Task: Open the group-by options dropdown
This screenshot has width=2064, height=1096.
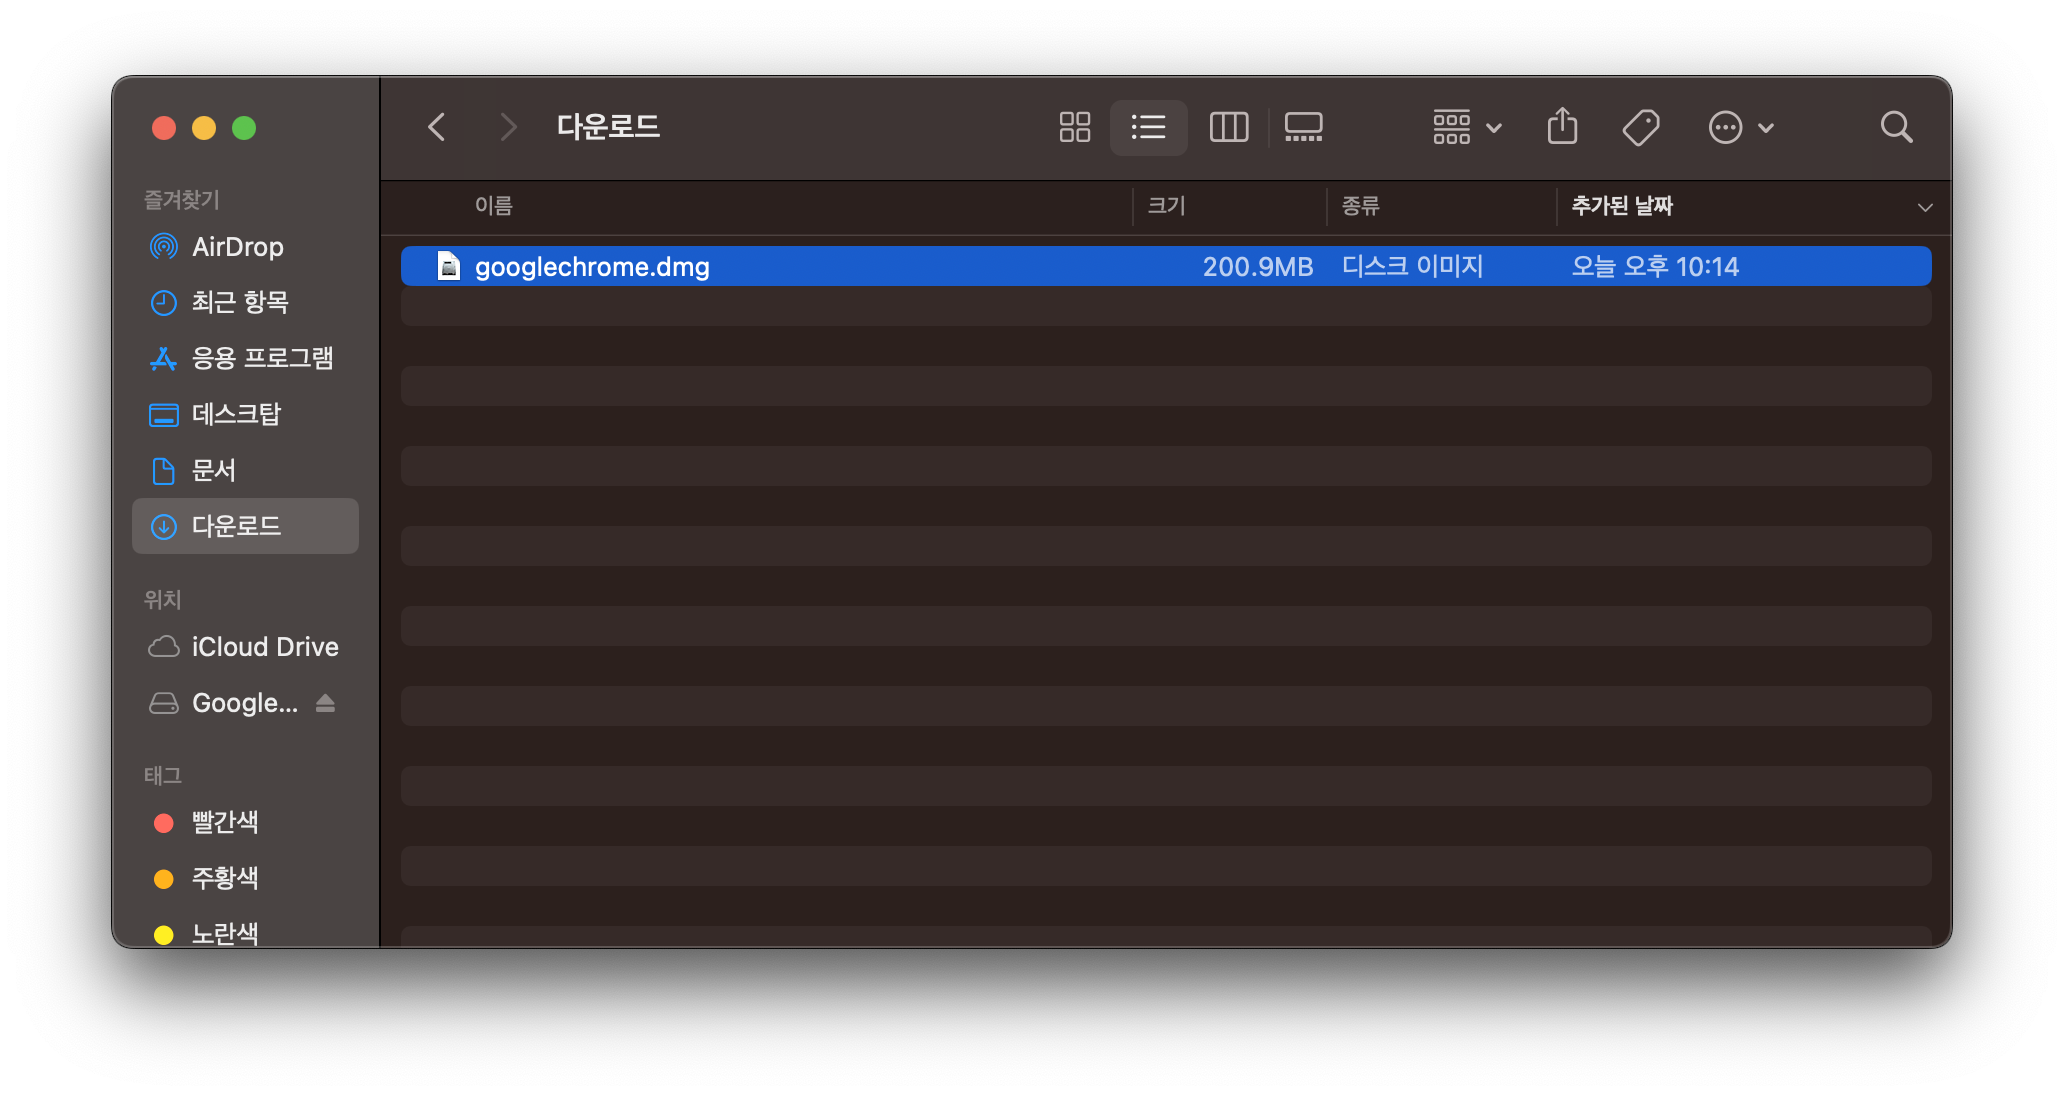Action: tap(1466, 127)
